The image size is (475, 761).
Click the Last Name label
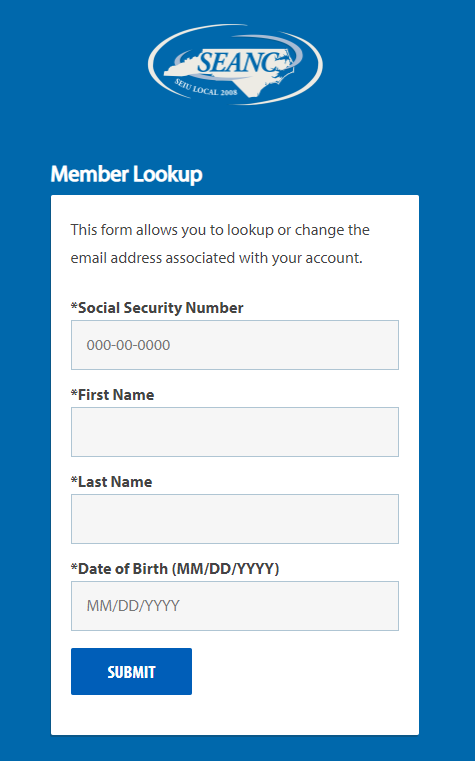coord(112,481)
